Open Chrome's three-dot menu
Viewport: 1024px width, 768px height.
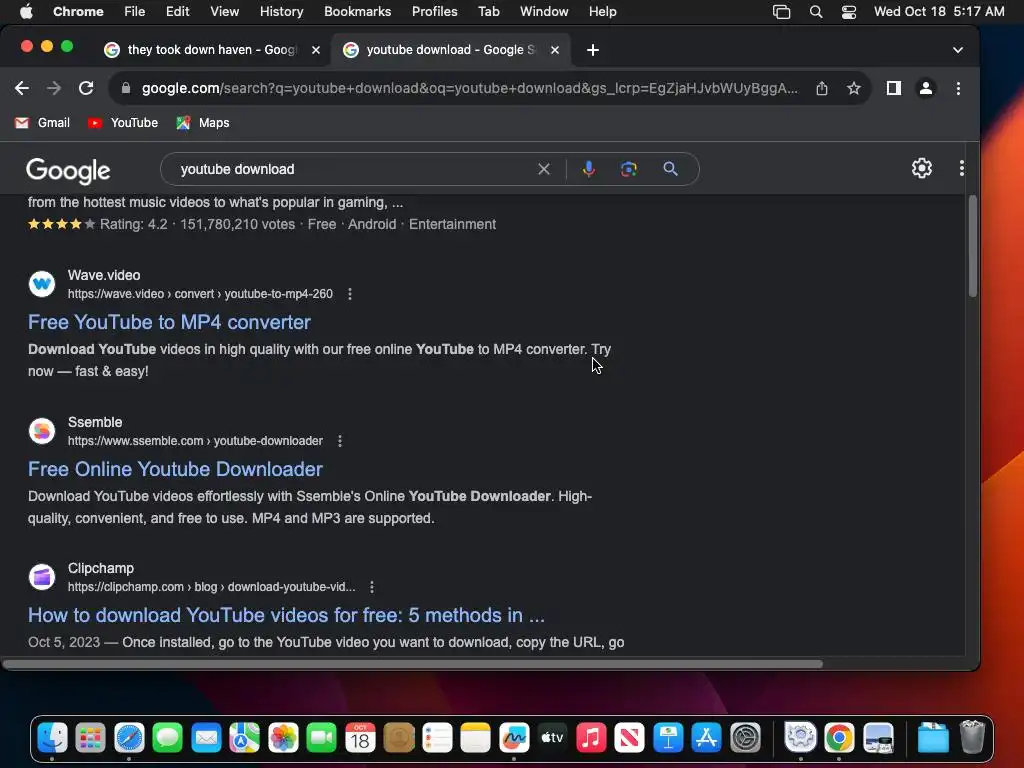coord(958,88)
